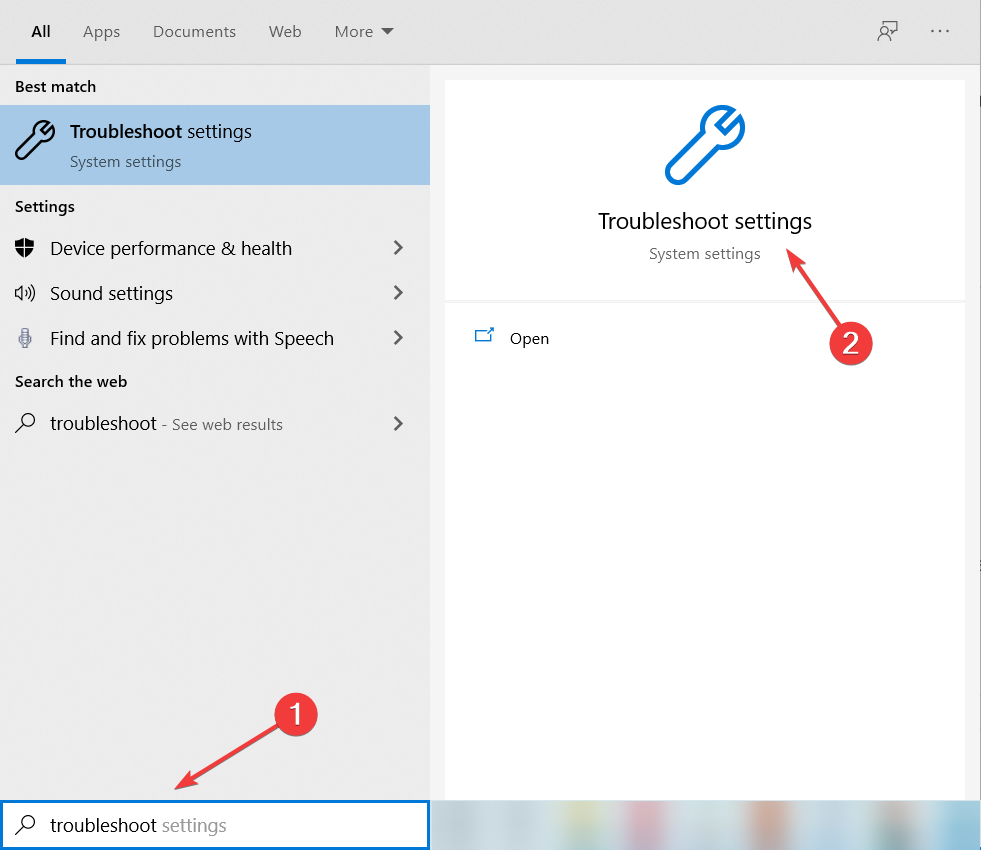Click inside the search input field
This screenshot has height=850, width=981.
(x=200, y=825)
